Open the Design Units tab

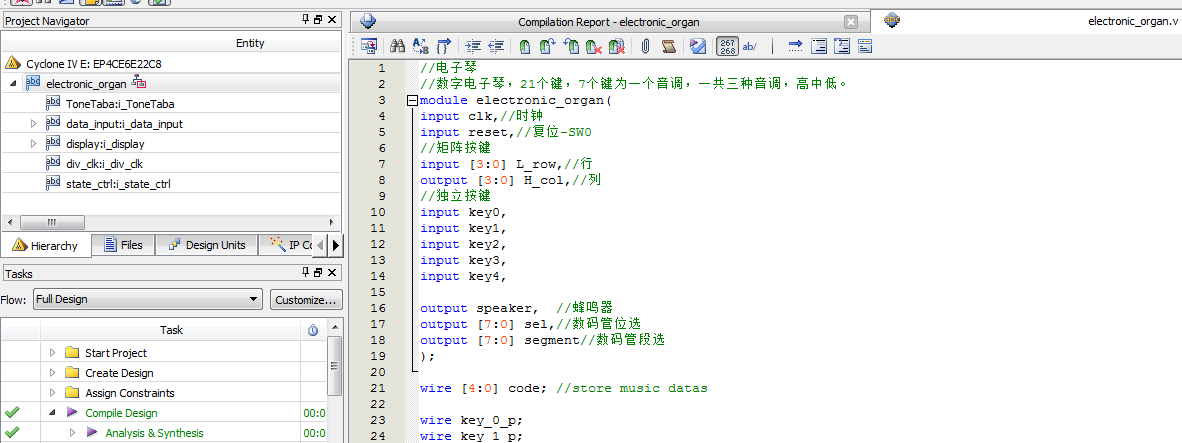tap(206, 245)
